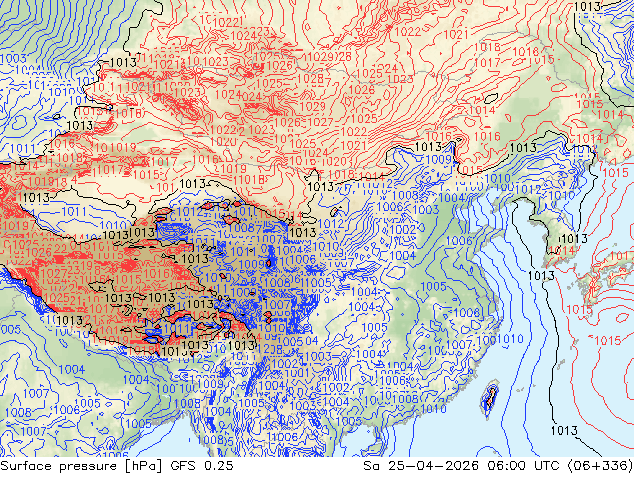Screen dimensions: 634x490
Task: Click the "06:00 UTC" time text
Action: [x=523, y=466]
